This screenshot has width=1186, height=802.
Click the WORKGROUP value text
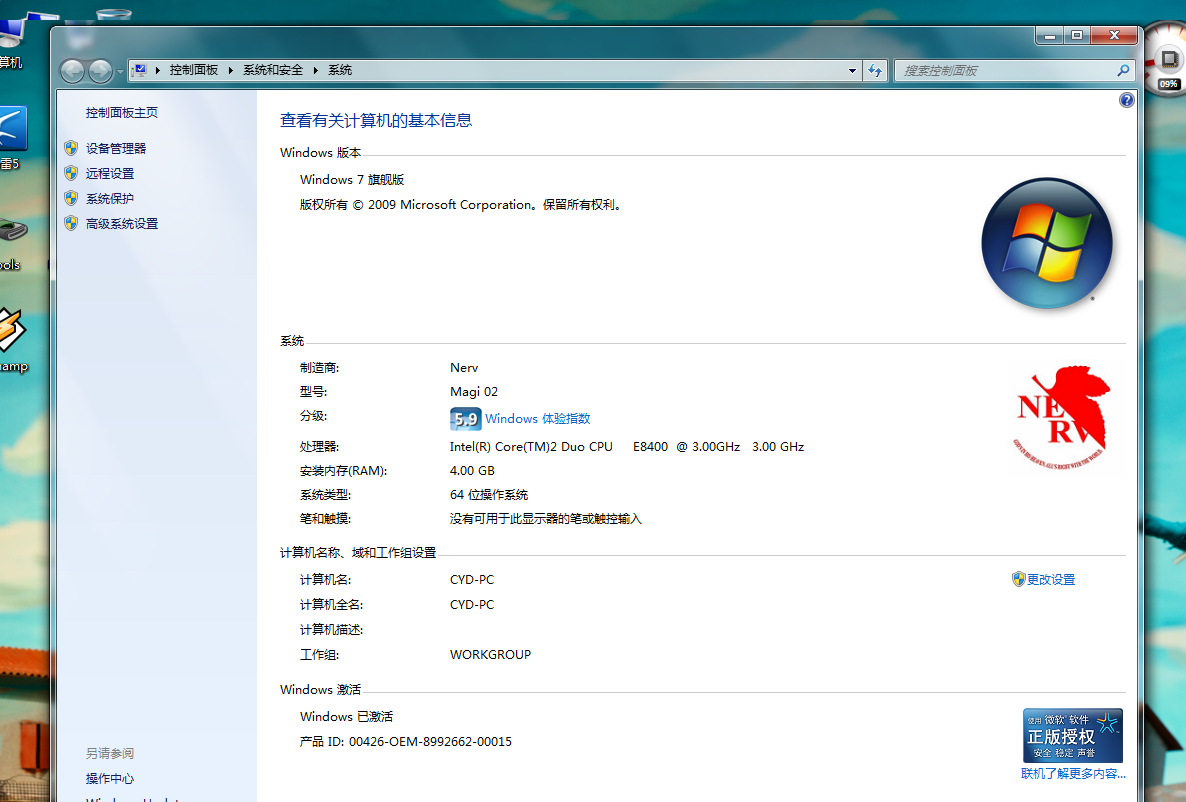click(490, 654)
